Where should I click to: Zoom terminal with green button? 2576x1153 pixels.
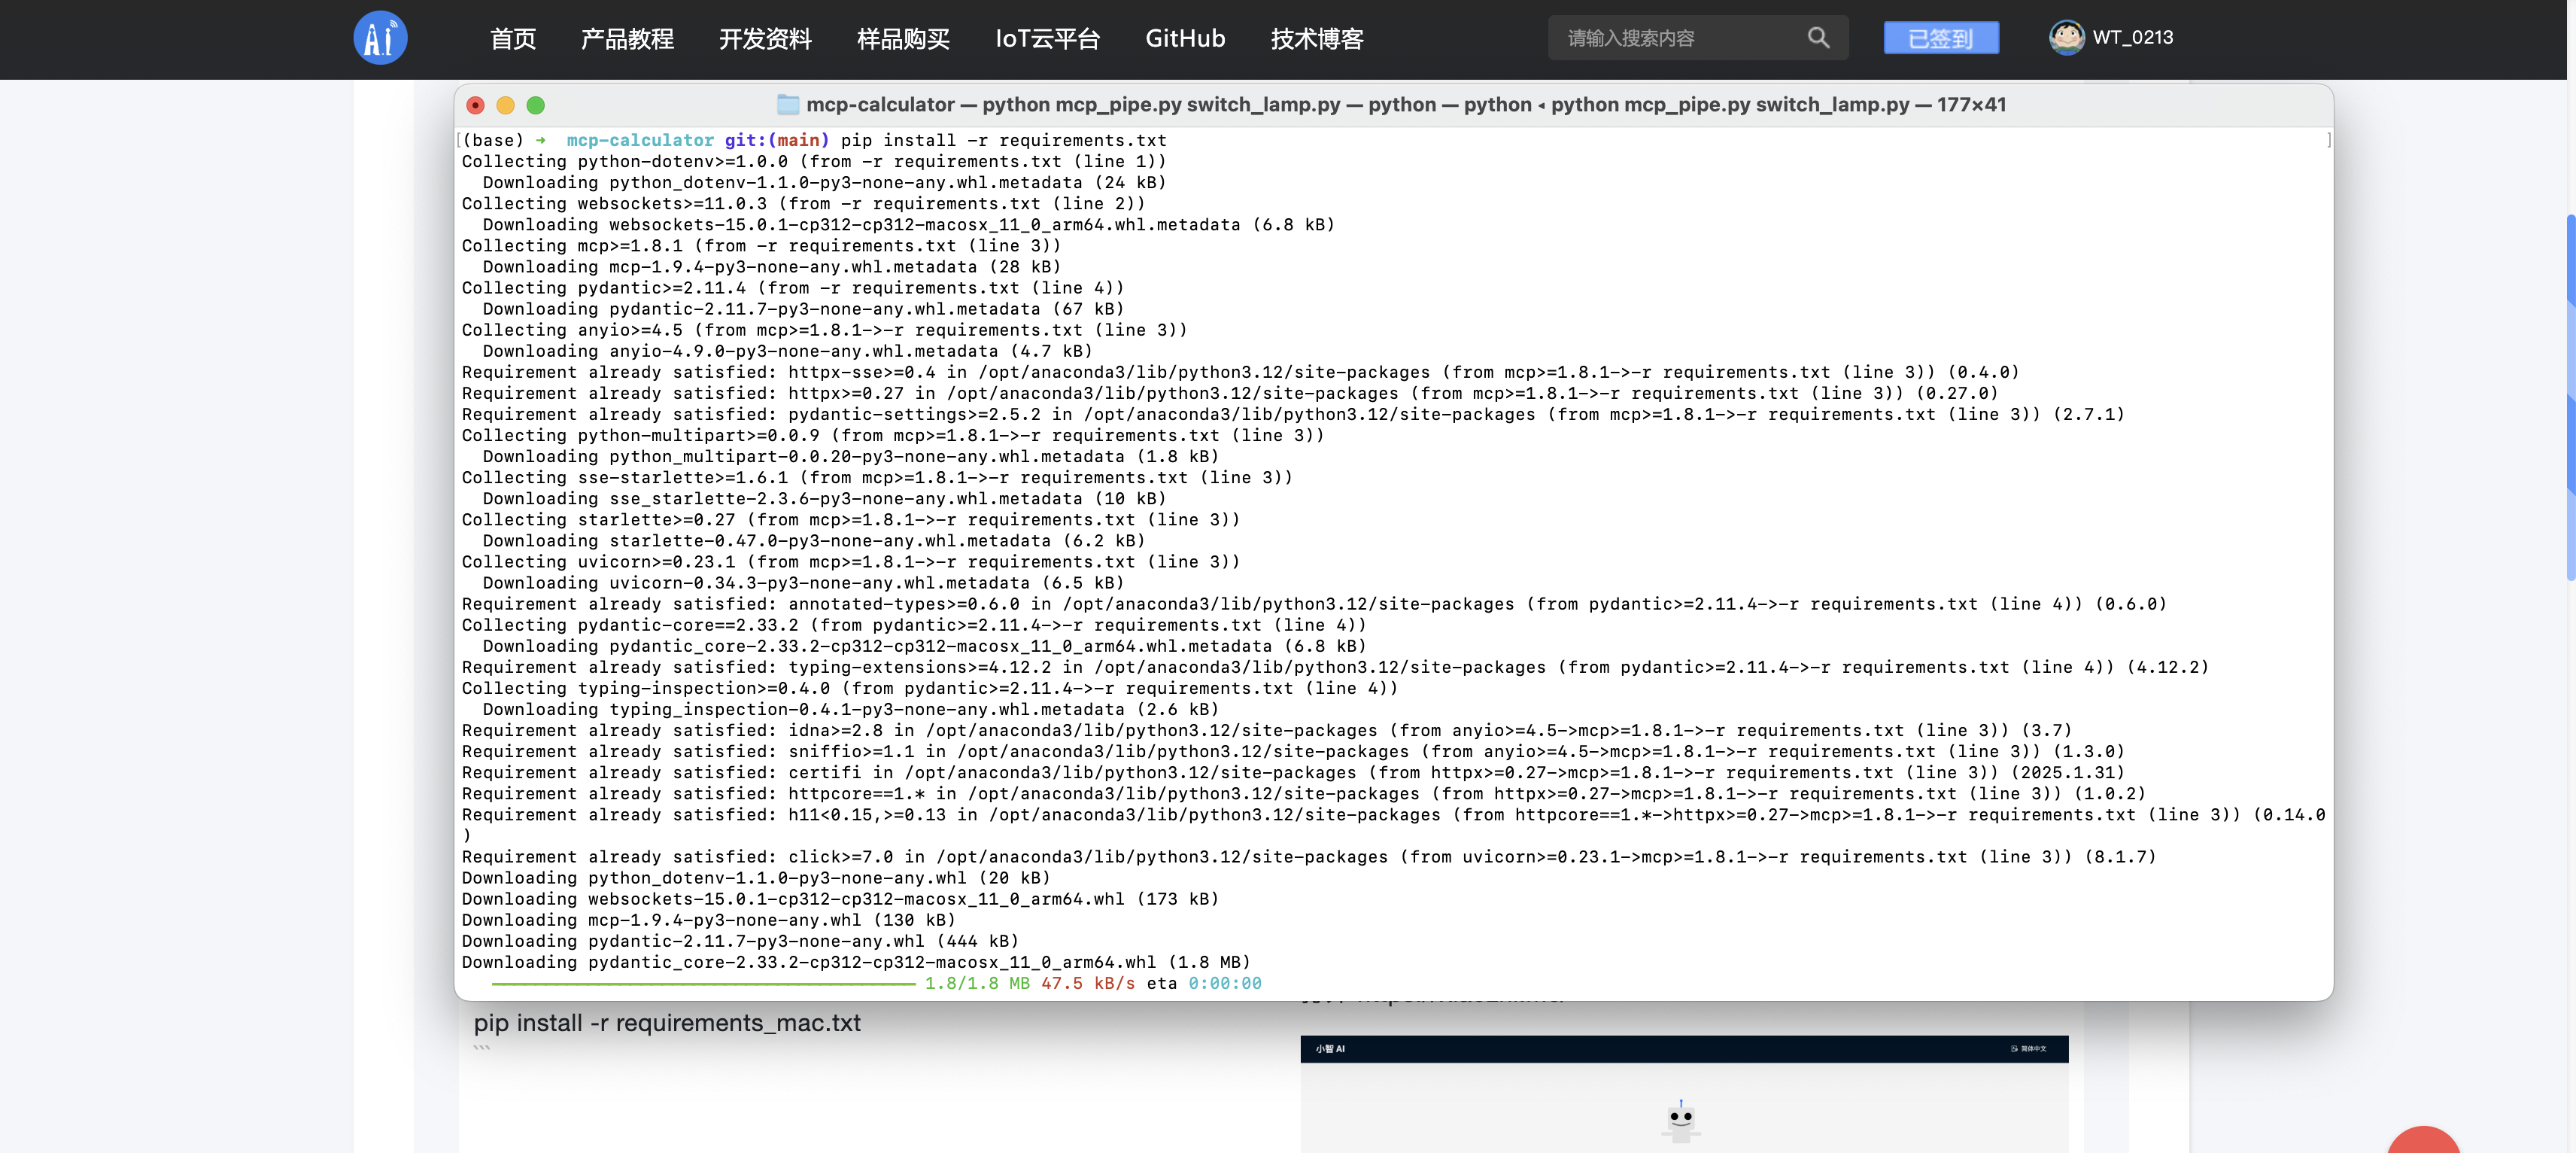[x=536, y=105]
